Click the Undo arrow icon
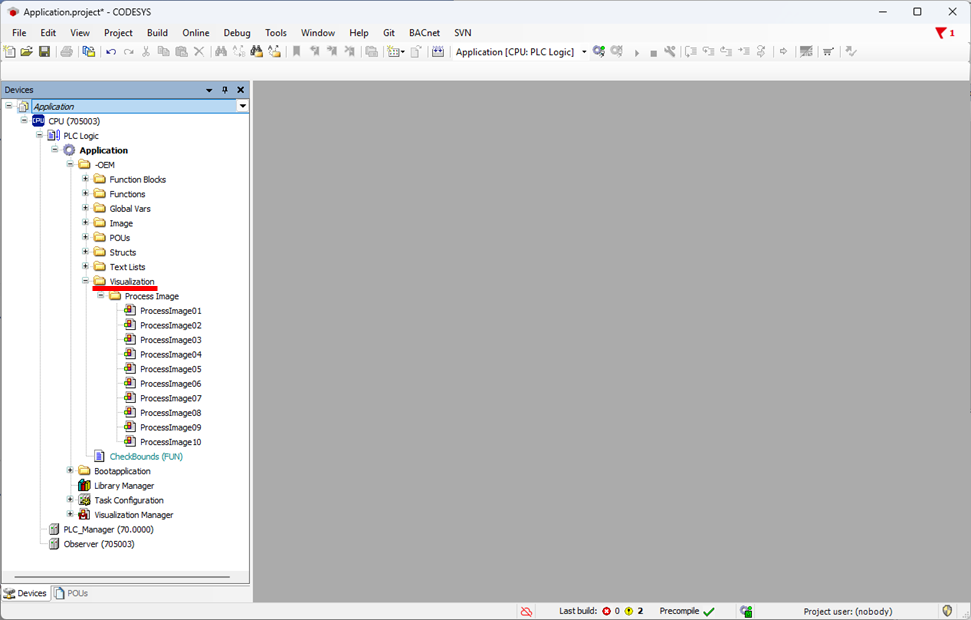 coord(111,52)
